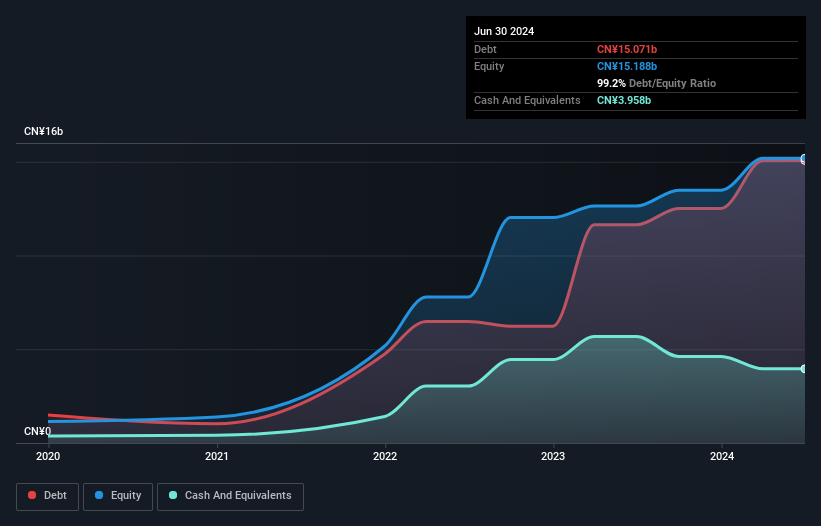Click the 2024 x-axis label
This screenshot has height=526, width=821.
coord(722,456)
